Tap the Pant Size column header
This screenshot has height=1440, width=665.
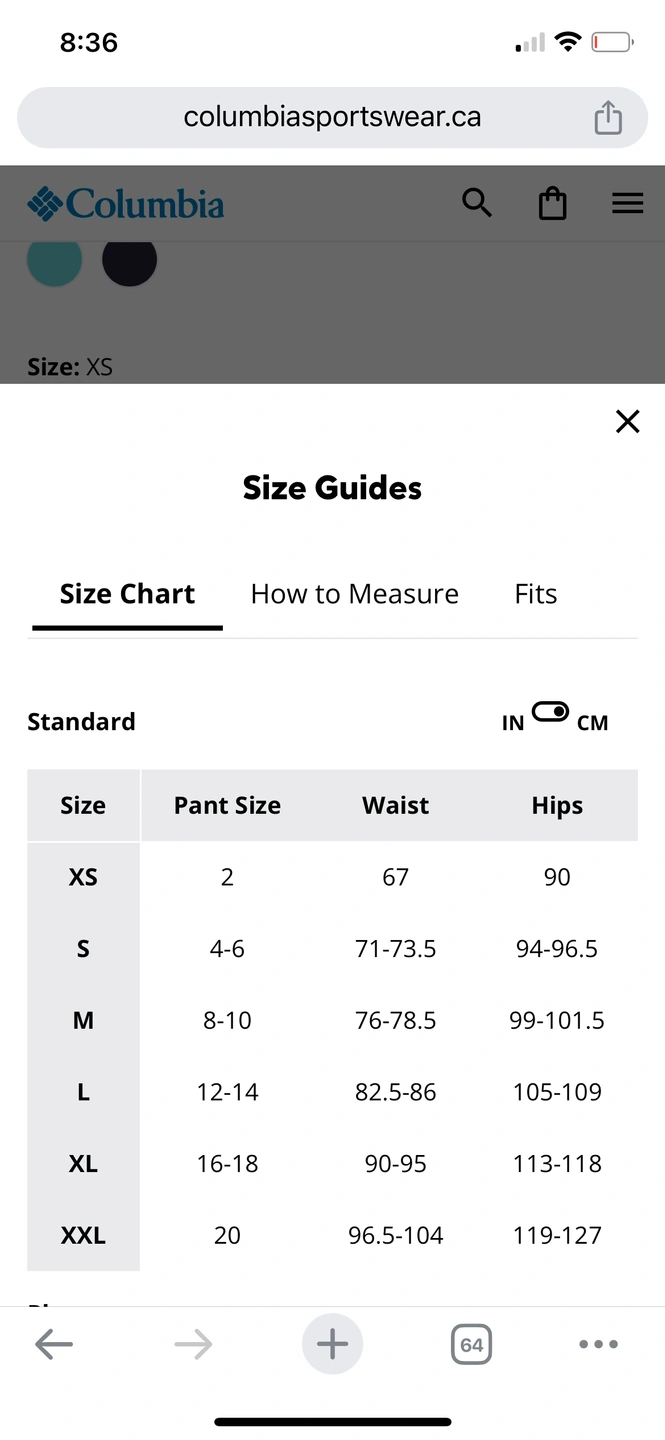pyautogui.click(x=227, y=805)
